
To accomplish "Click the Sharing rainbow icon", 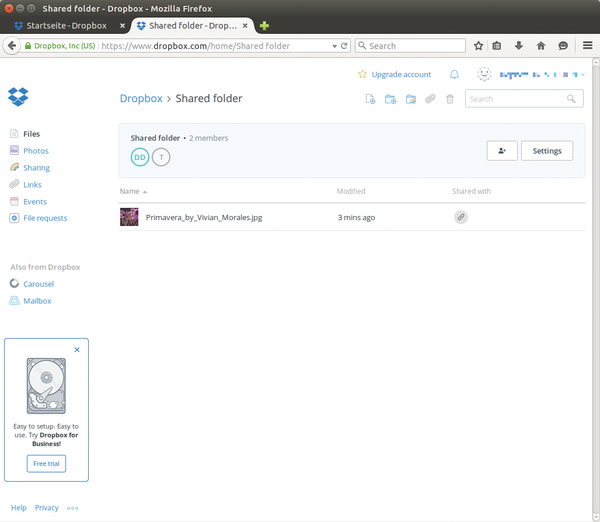I will pos(14,167).
